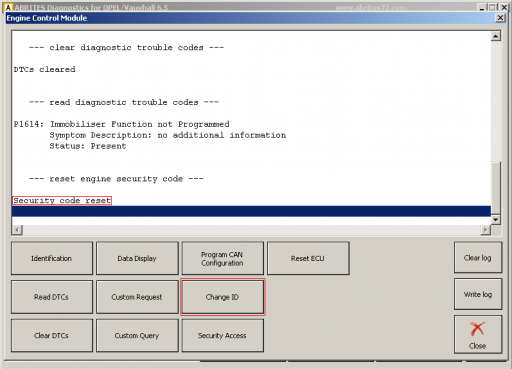Image resolution: width=512 pixels, height=369 pixels.
Task: Click the horizontal scroll right arrow
Action: tap(486, 230)
